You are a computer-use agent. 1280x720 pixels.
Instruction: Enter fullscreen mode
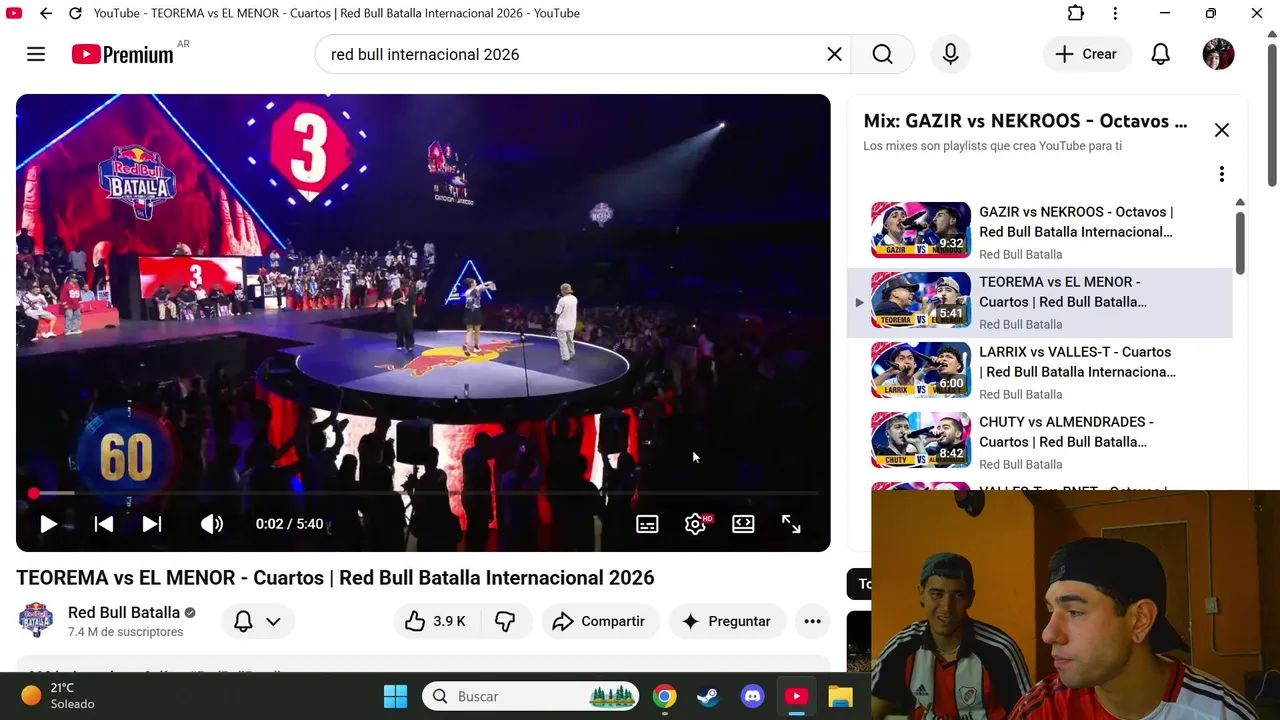[791, 524]
